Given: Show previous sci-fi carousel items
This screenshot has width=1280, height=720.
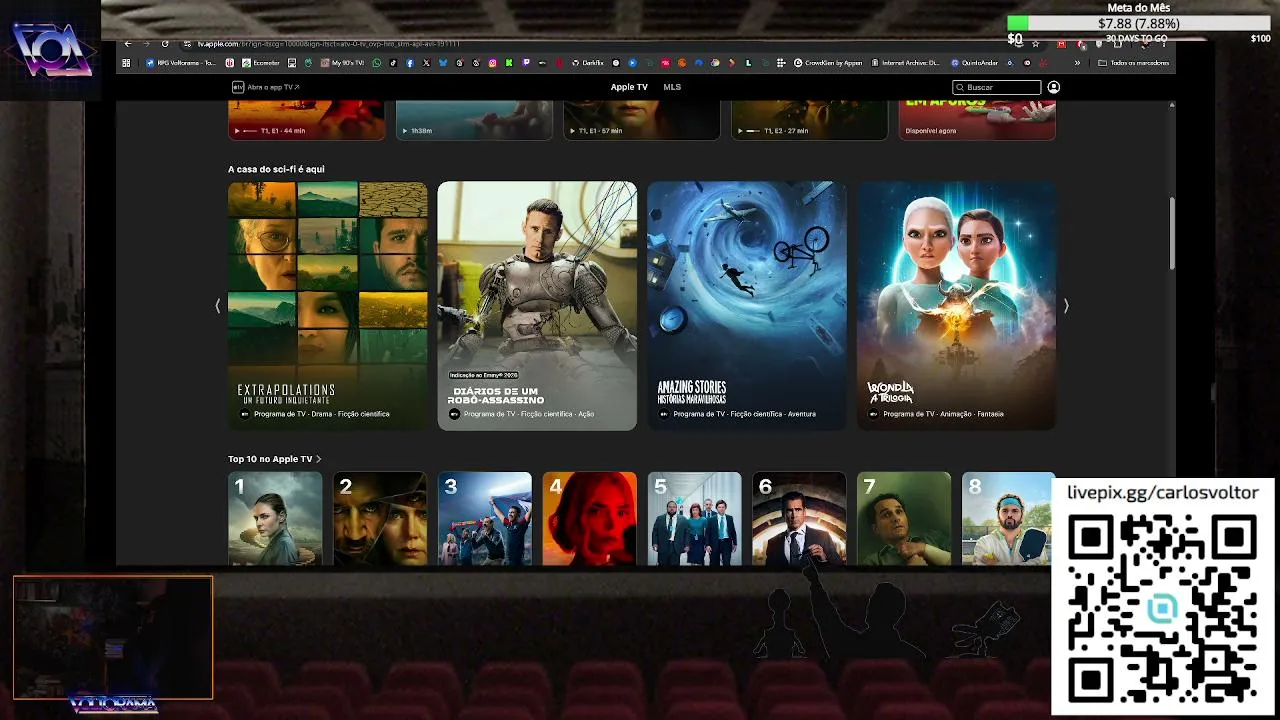Looking at the screenshot, I should (x=218, y=306).
